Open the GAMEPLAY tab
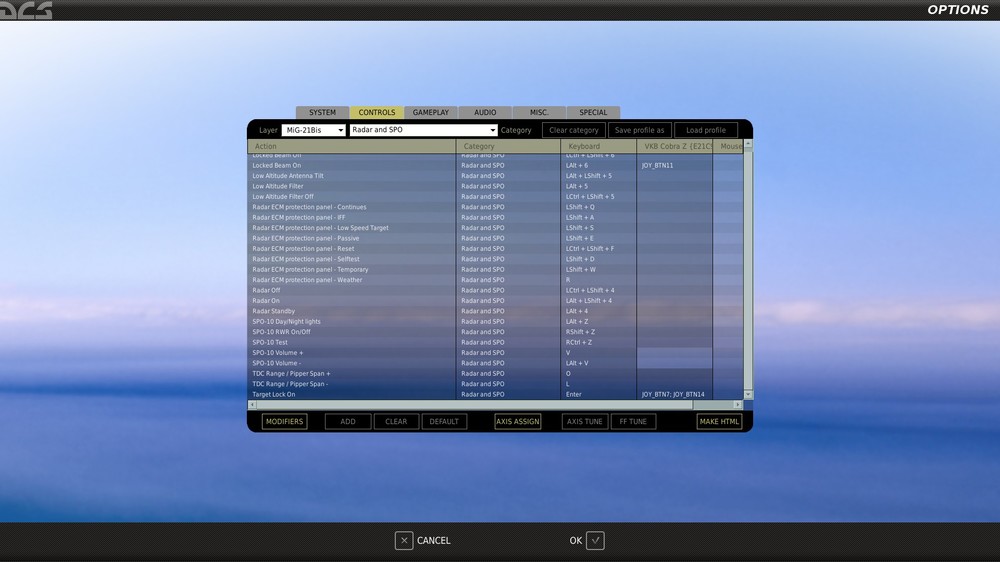Viewport: 1000px width, 562px height. click(x=430, y=112)
